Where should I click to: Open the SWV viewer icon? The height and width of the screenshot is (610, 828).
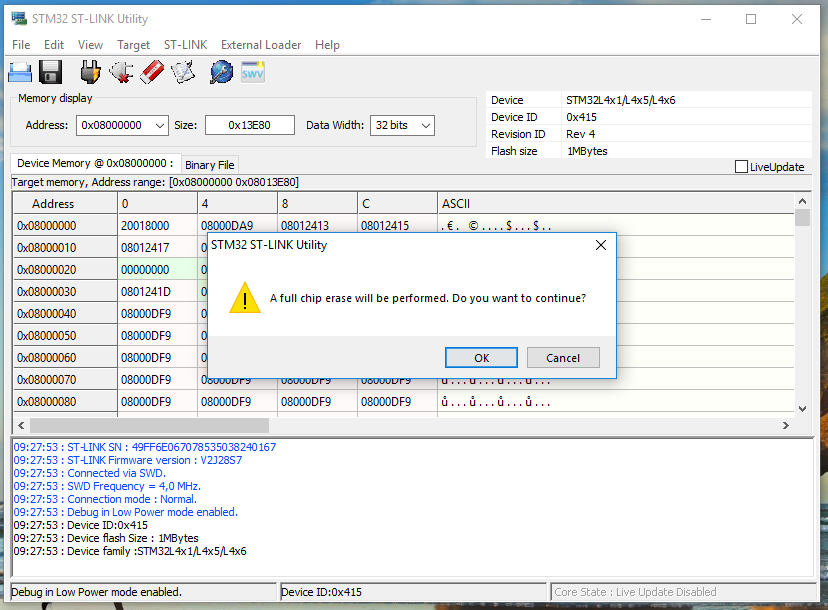pos(253,72)
